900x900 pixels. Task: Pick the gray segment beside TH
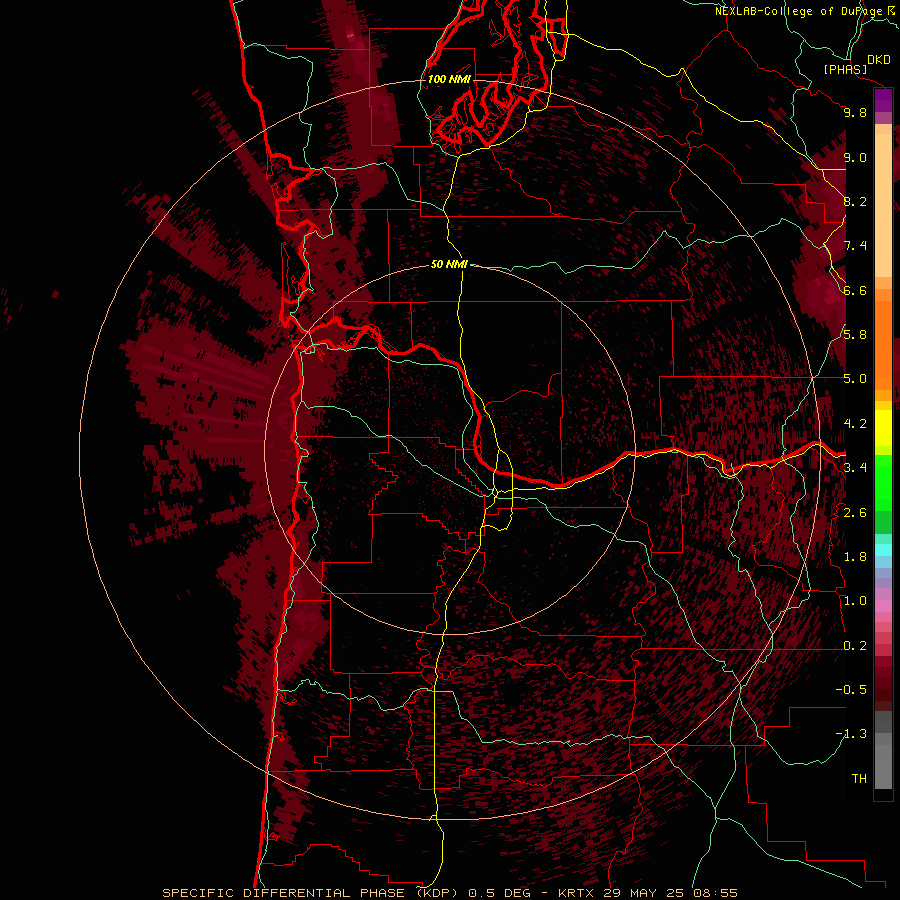883,768
